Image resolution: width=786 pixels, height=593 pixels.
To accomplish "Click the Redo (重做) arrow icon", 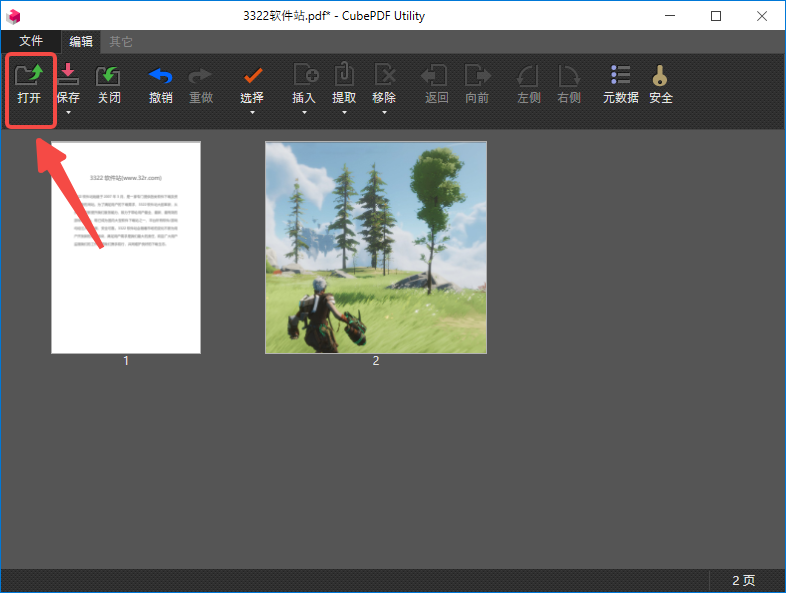I will [x=201, y=76].
